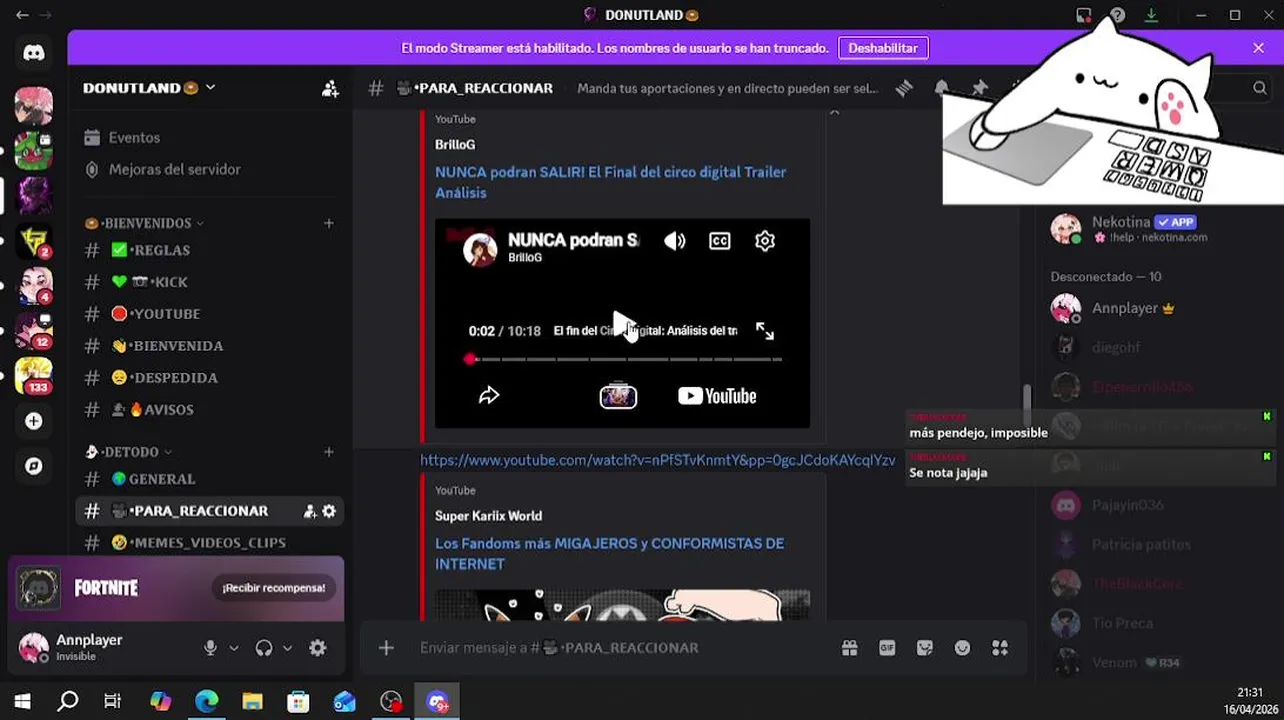Open the invite people icon beside DONUTLAND

pos(330,88)
